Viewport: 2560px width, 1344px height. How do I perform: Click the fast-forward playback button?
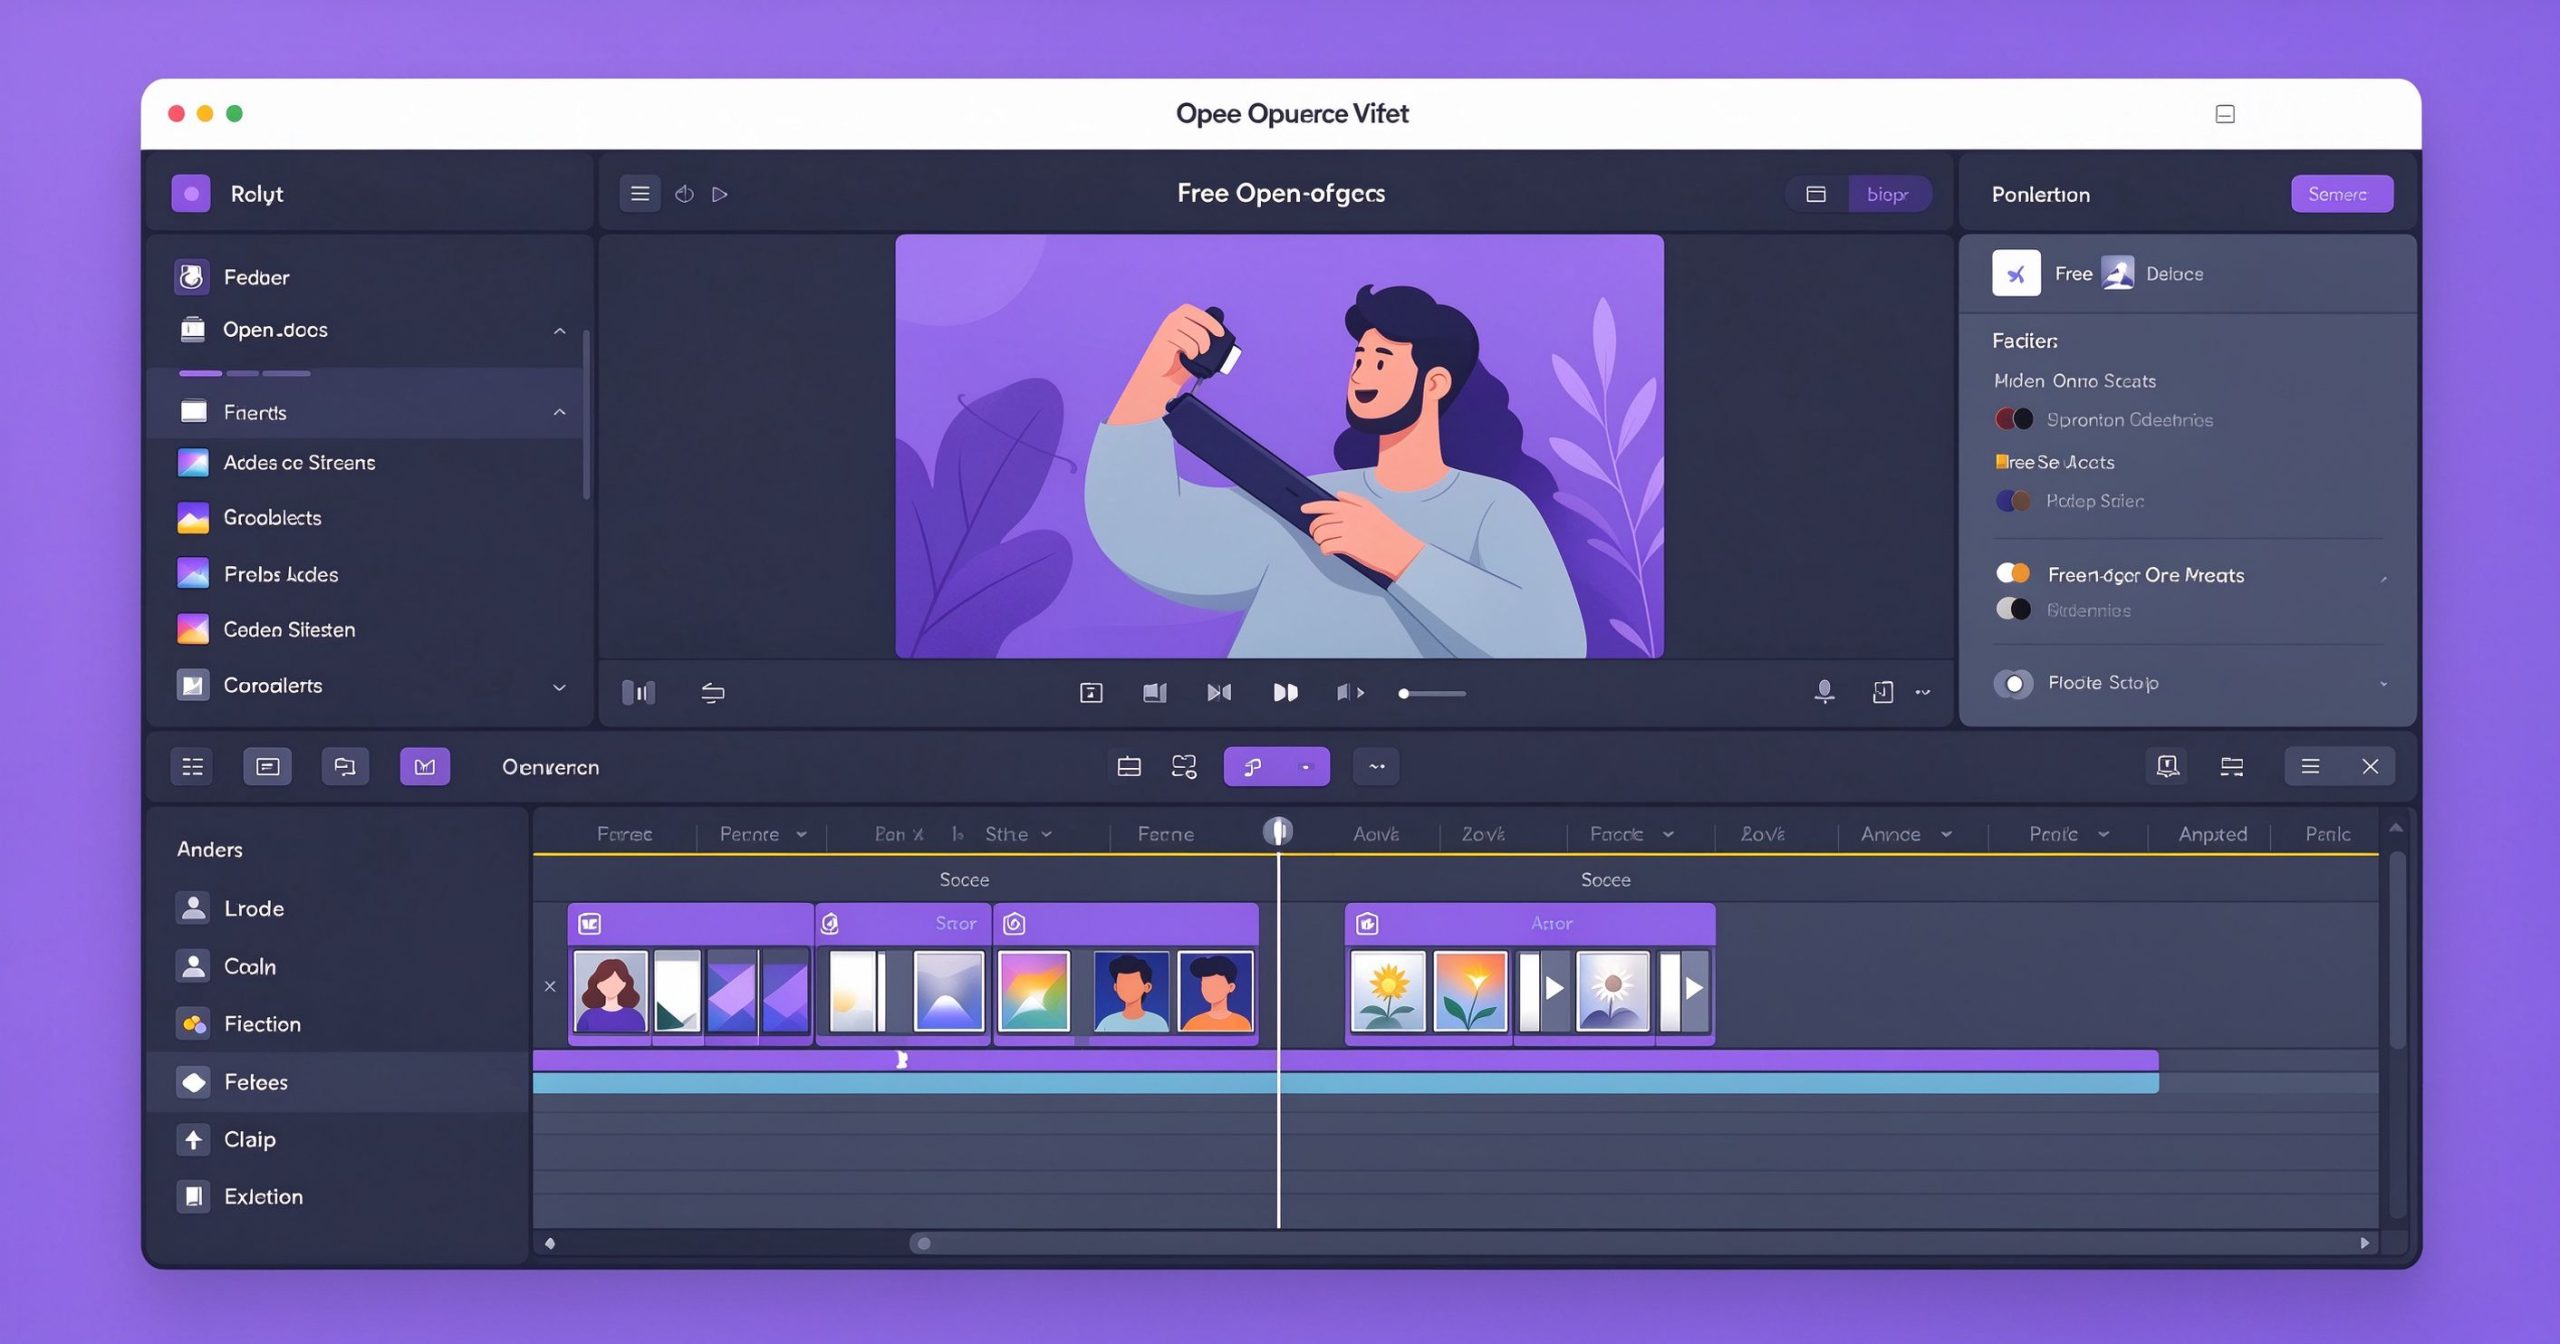[1285, 692]
